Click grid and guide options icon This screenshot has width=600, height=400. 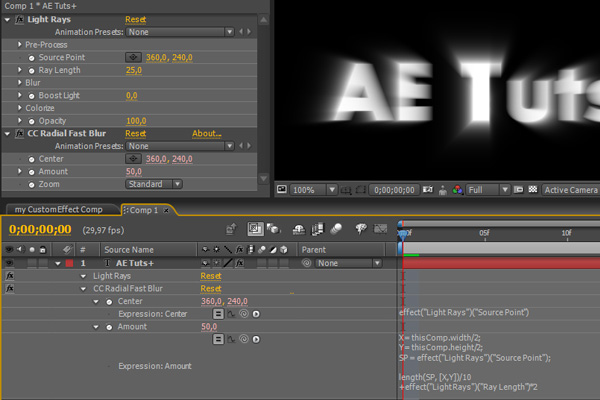pyautogui.click(x=346, y=190)
